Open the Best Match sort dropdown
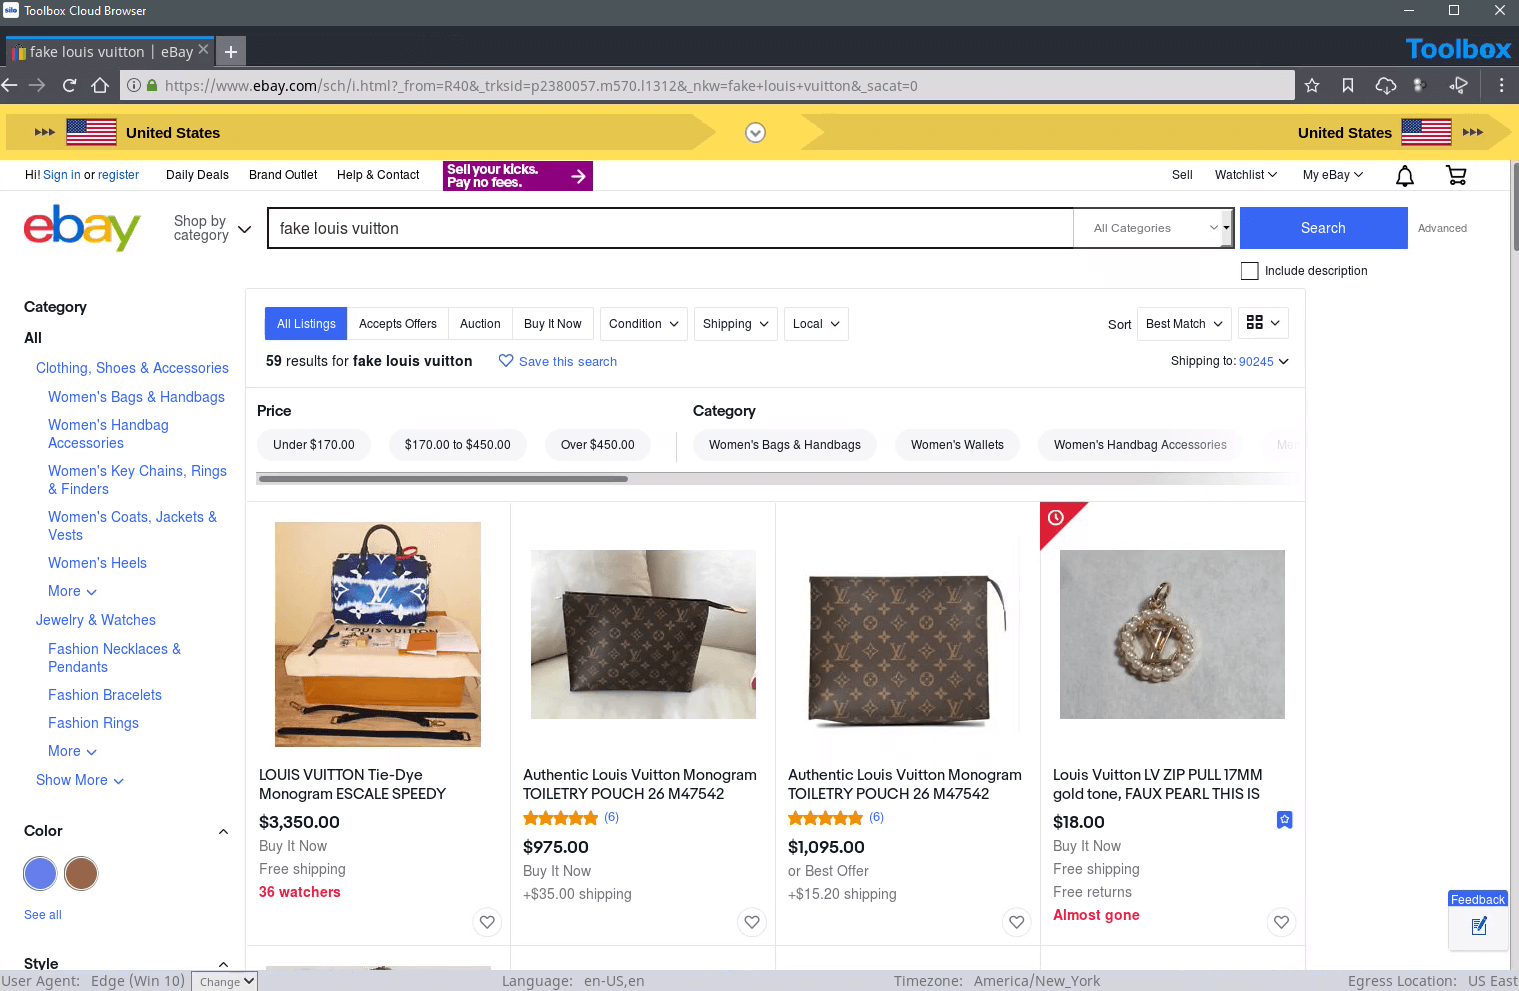Viewport: 1519px width, 991px height. coord(1185,324)
